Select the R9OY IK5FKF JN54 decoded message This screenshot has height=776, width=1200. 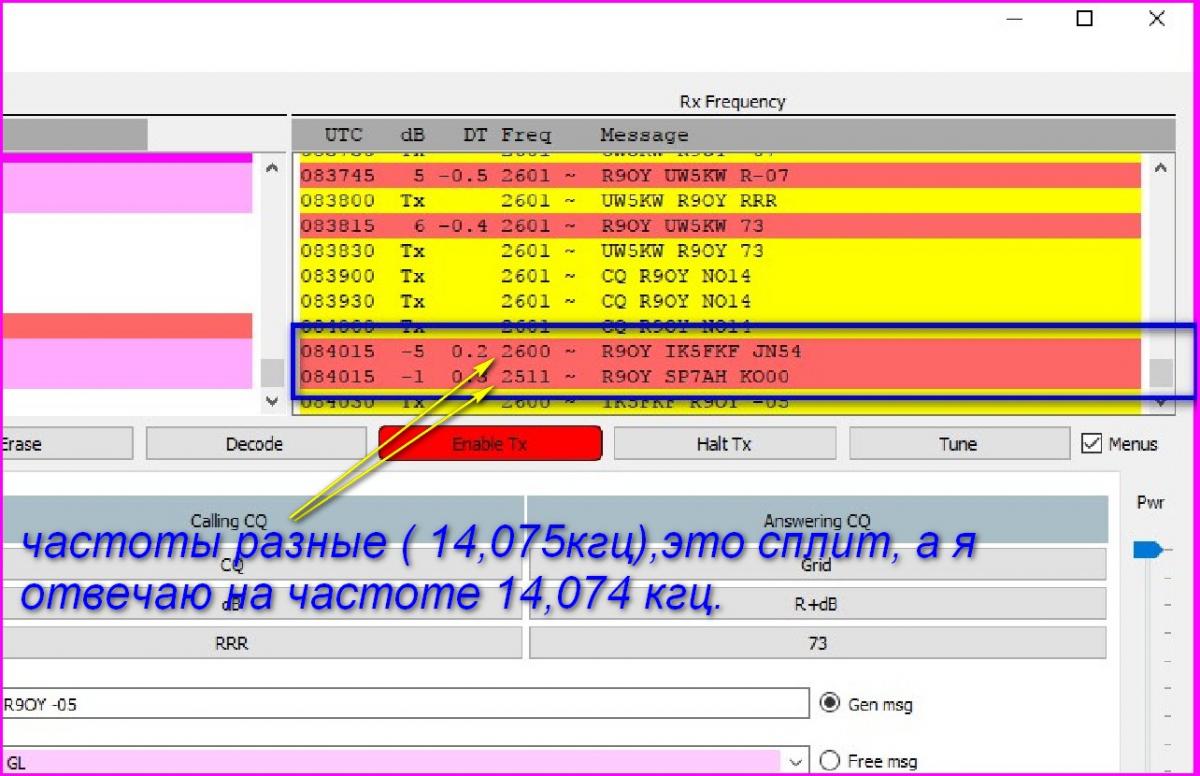pos(700,352)
